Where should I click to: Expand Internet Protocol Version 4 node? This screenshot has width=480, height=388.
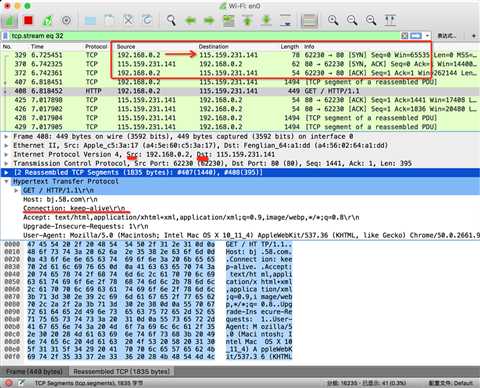(x=6, y=154)
